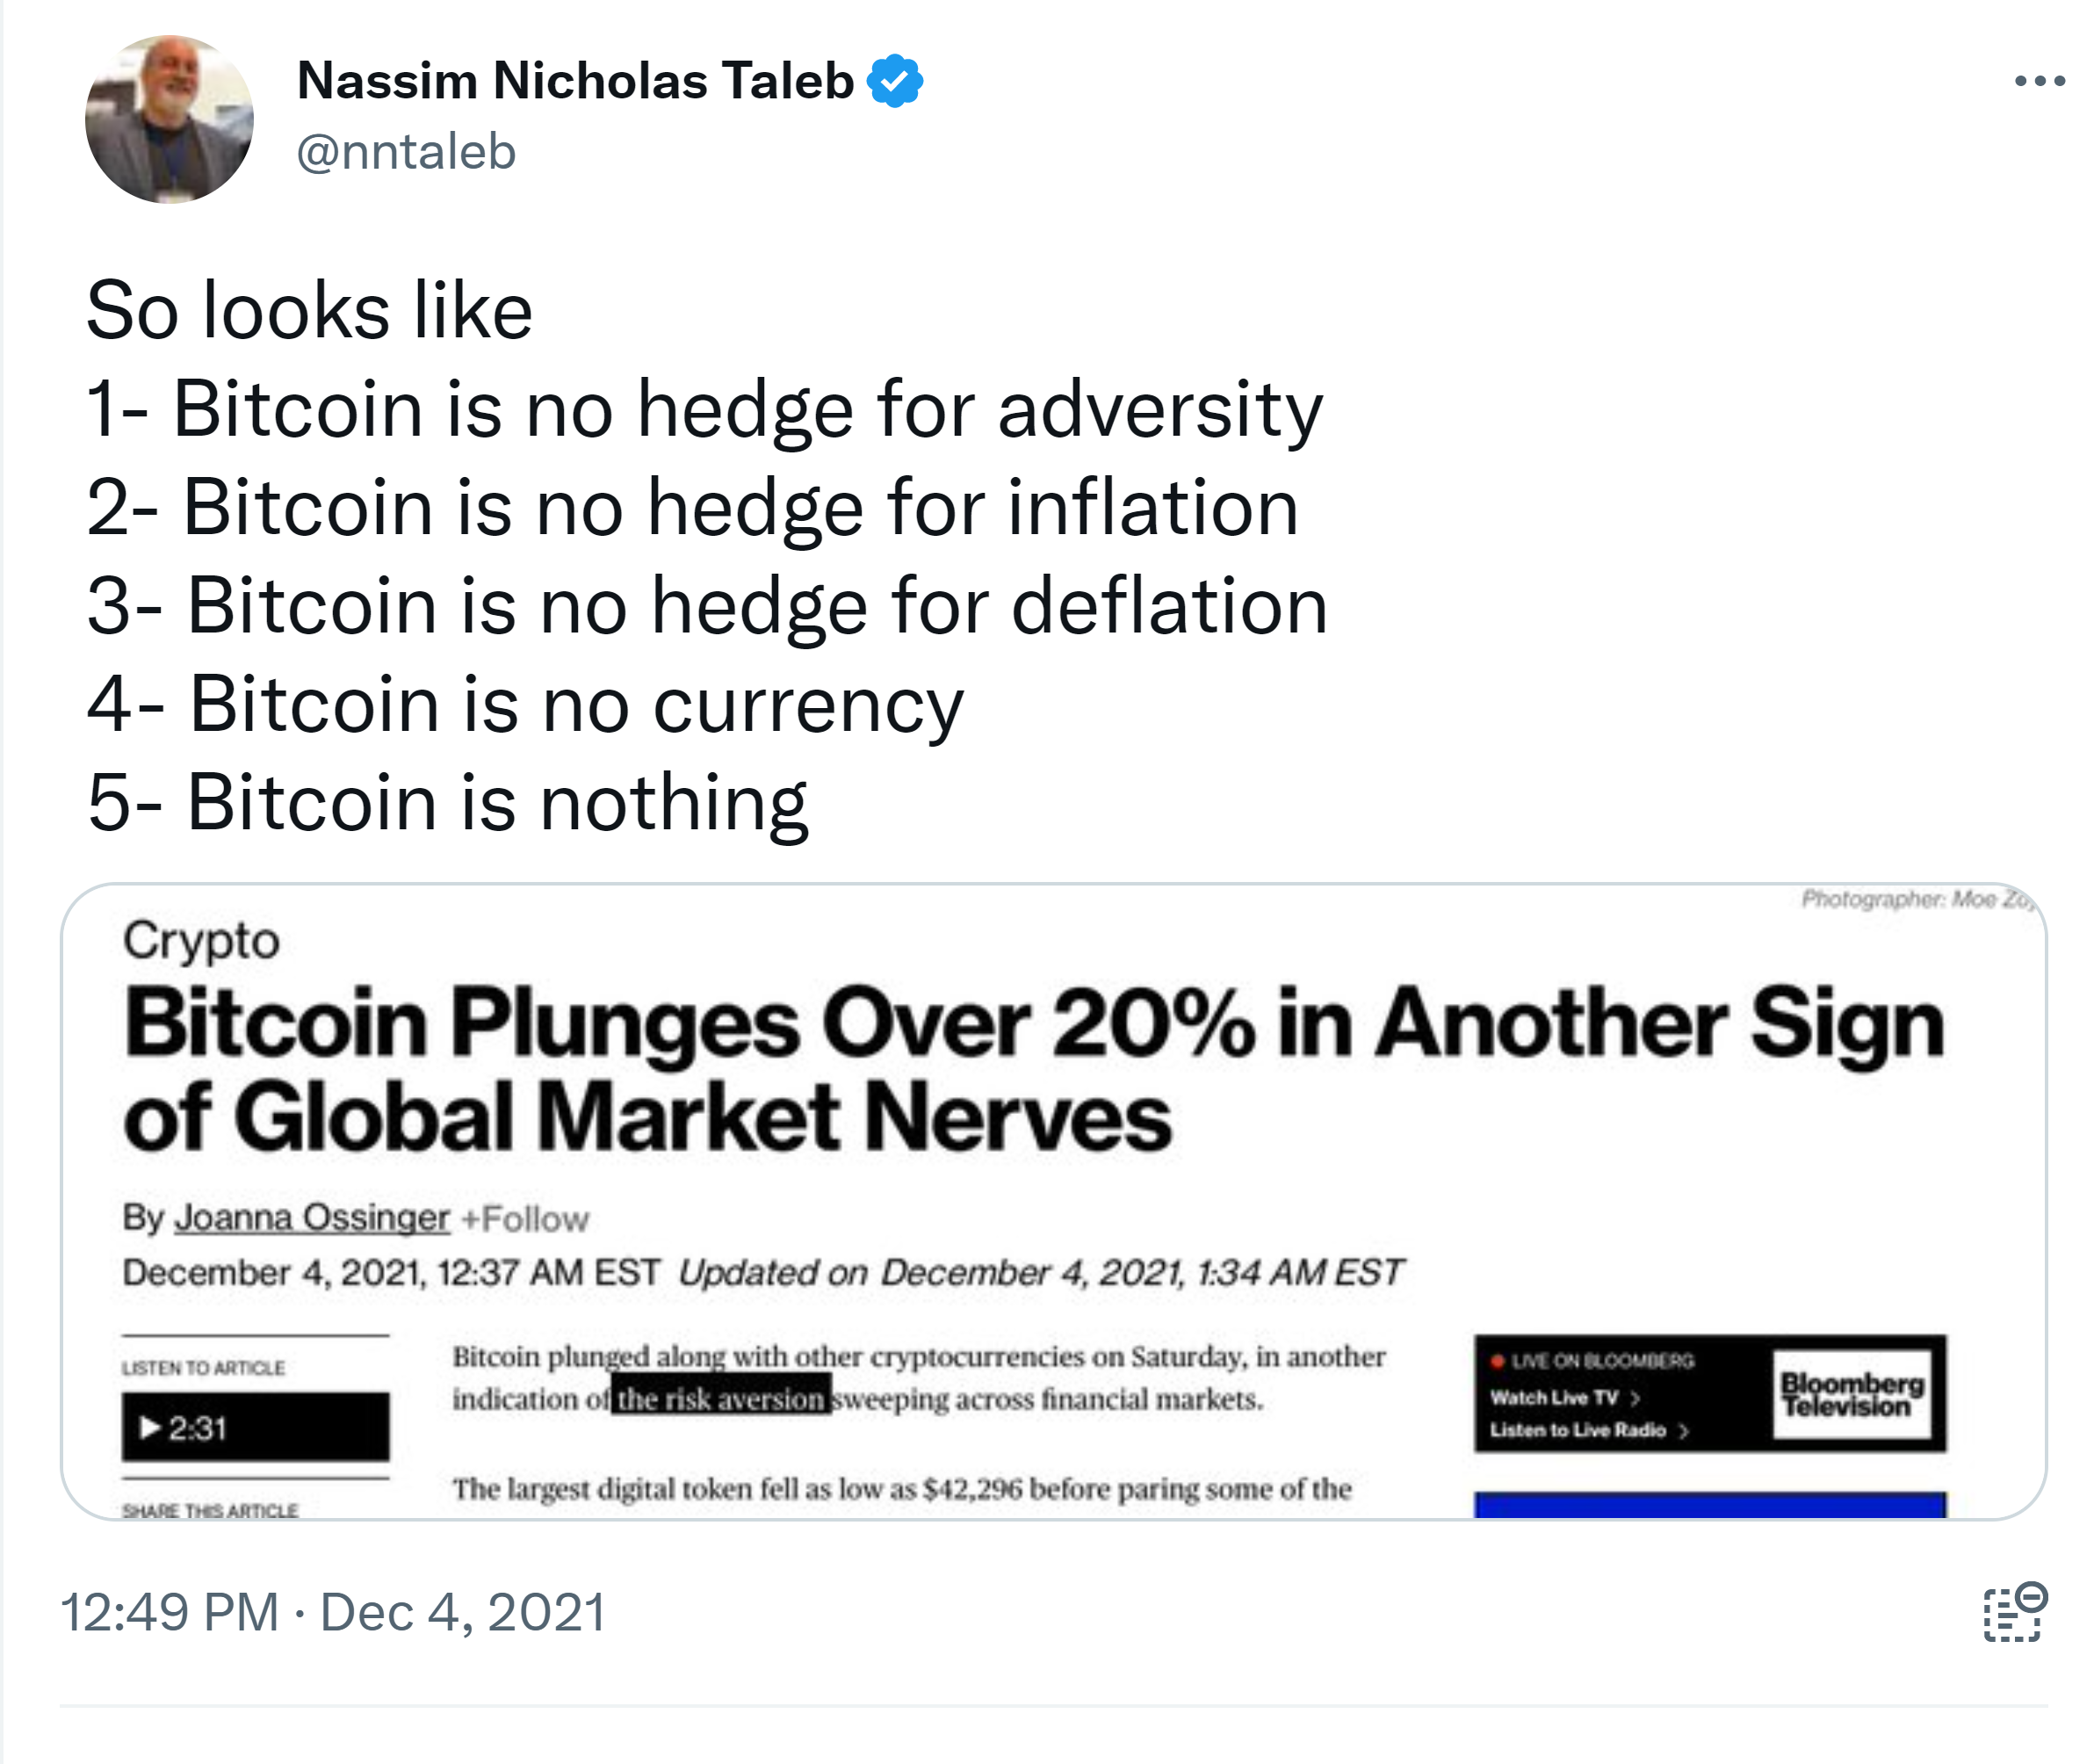Click the Share This Article label

click(210, 1510)
